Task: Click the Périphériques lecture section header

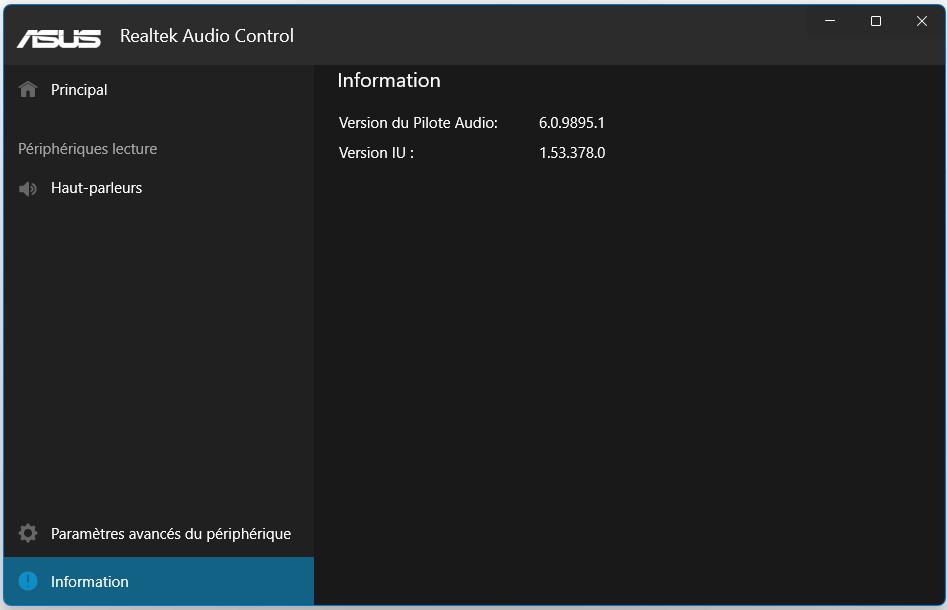Action: point(88,149)
